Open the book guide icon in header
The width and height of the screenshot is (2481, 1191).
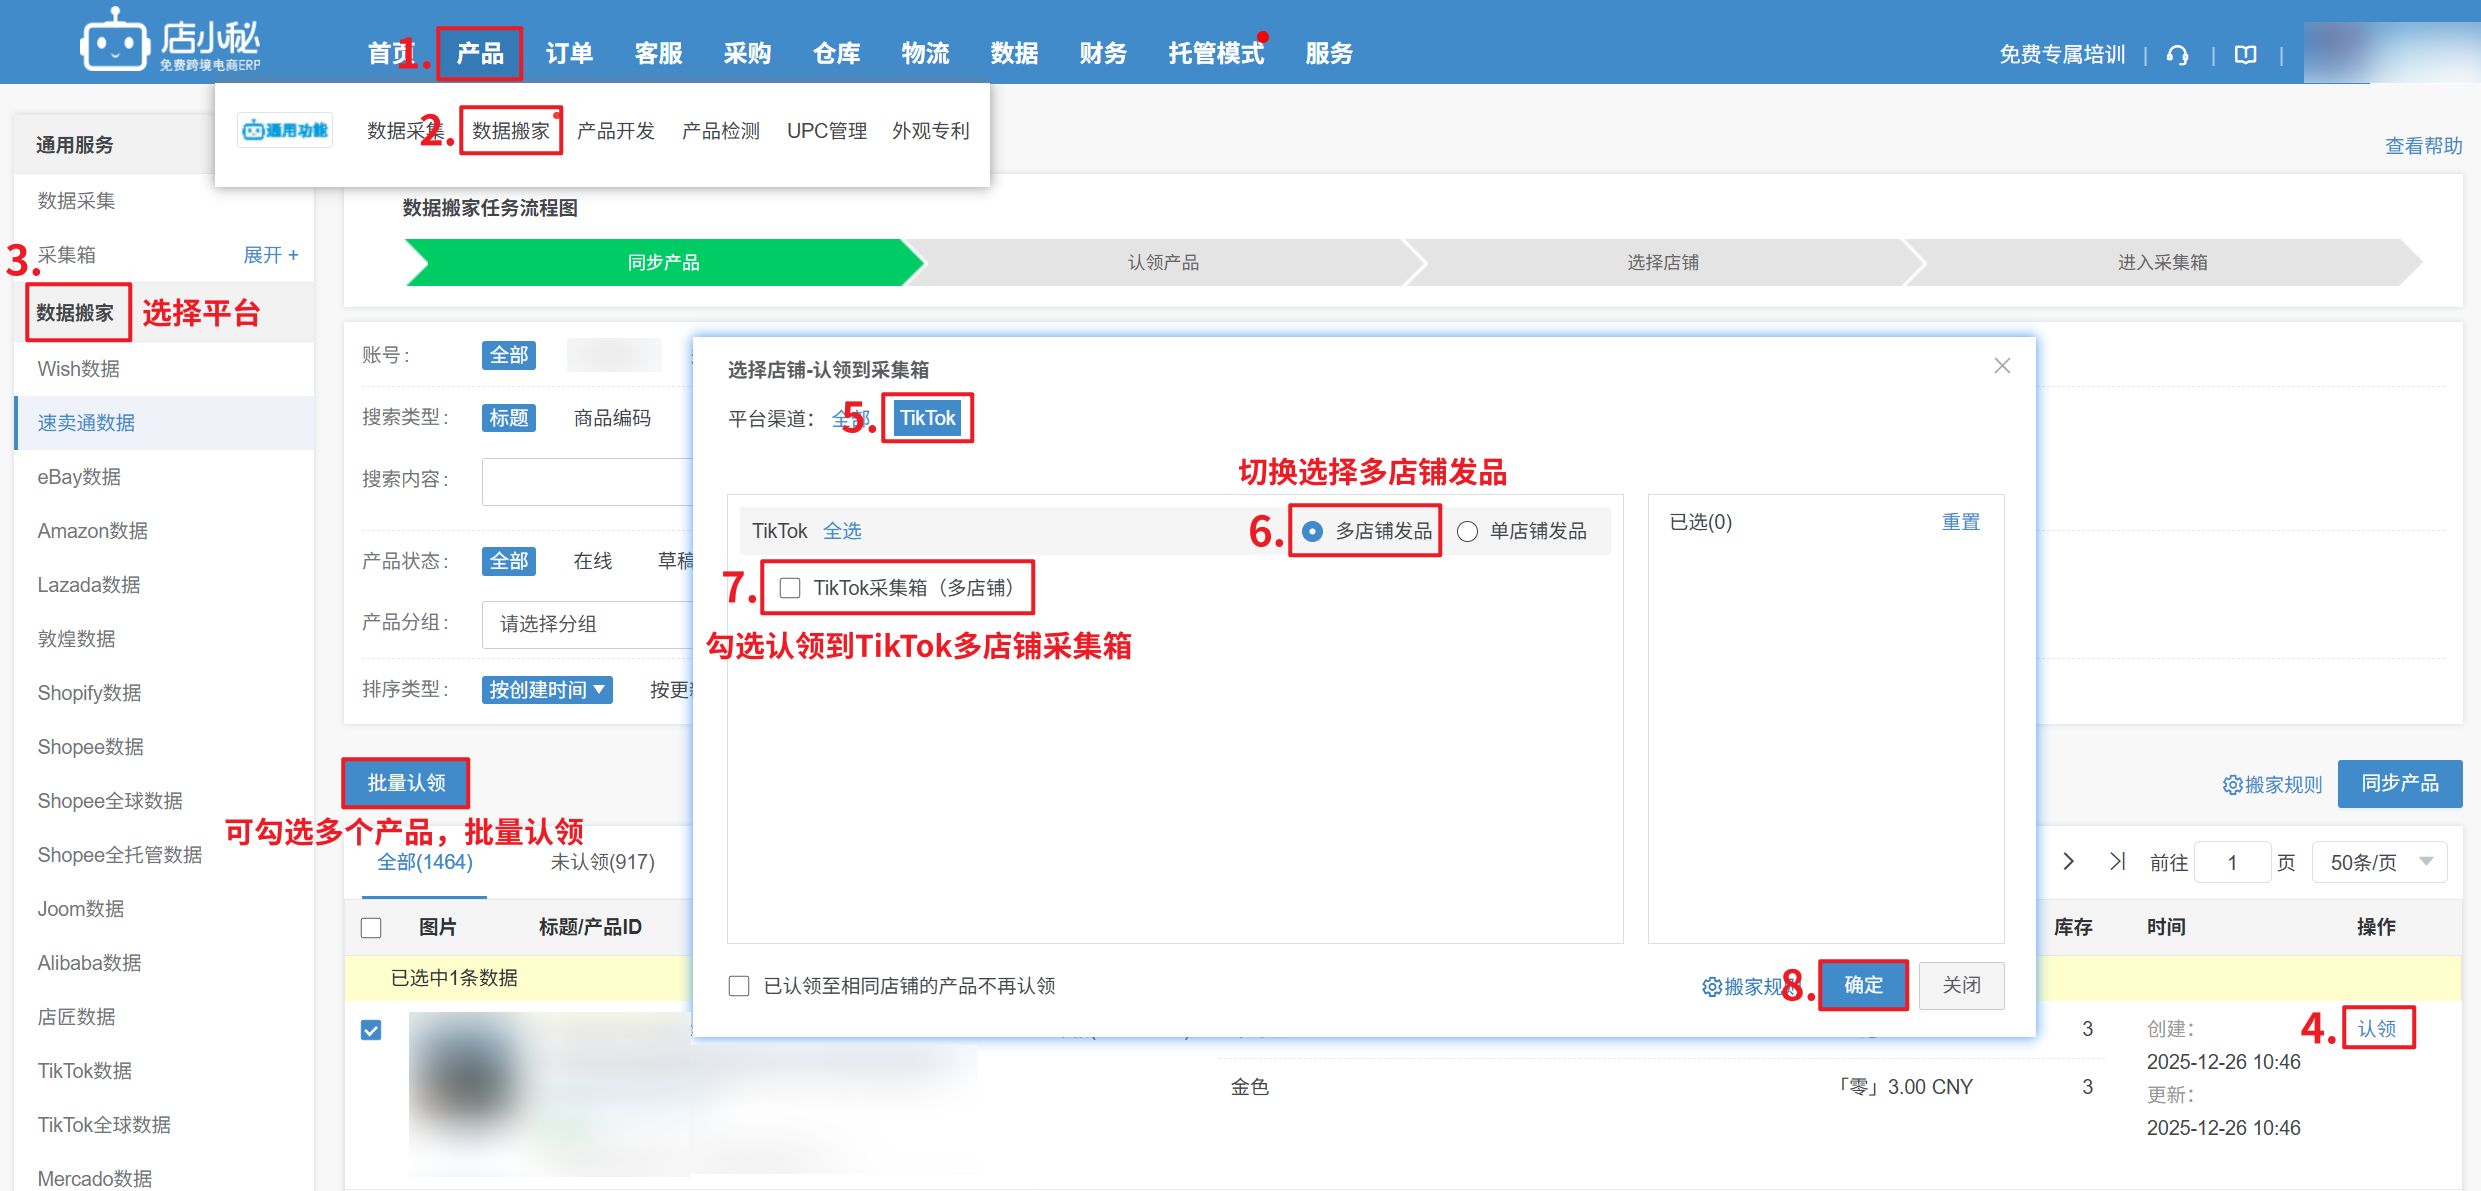point(2245,55)
